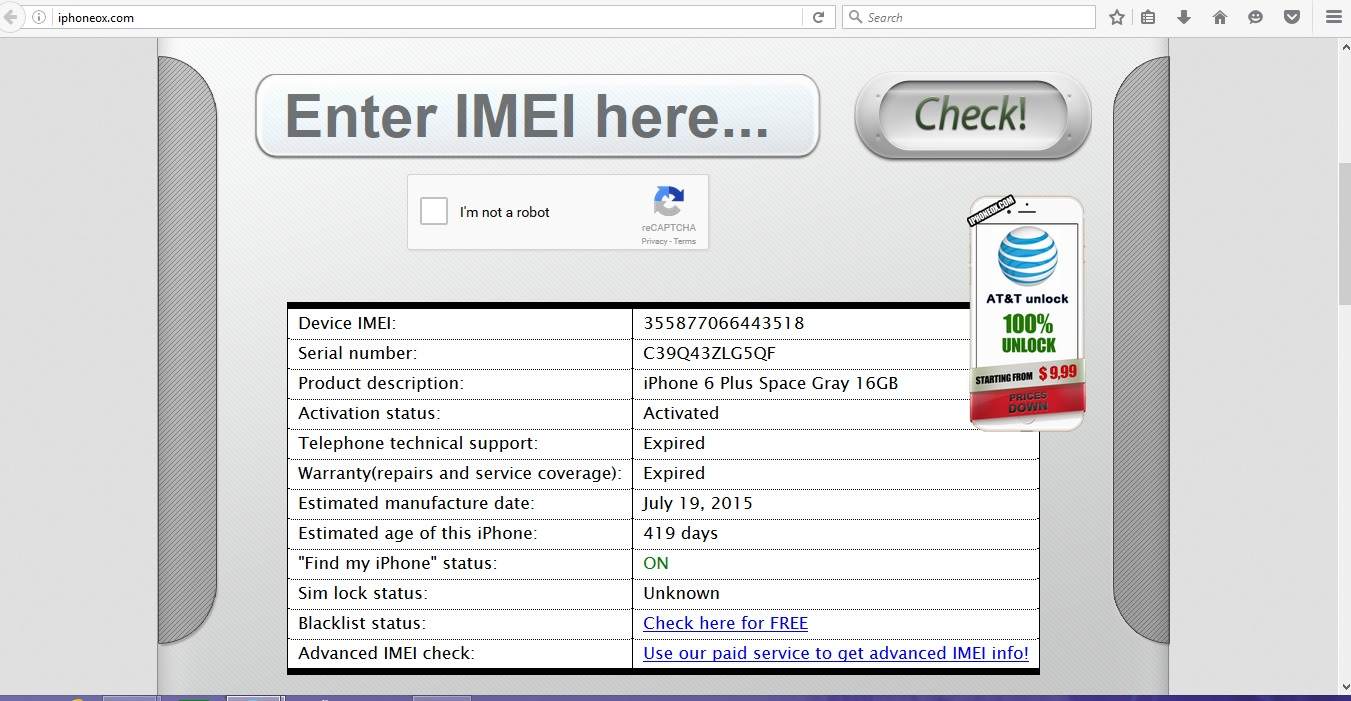
Task: Tick the I'm not a robot checkbox
Action: (x=434, y=211)
